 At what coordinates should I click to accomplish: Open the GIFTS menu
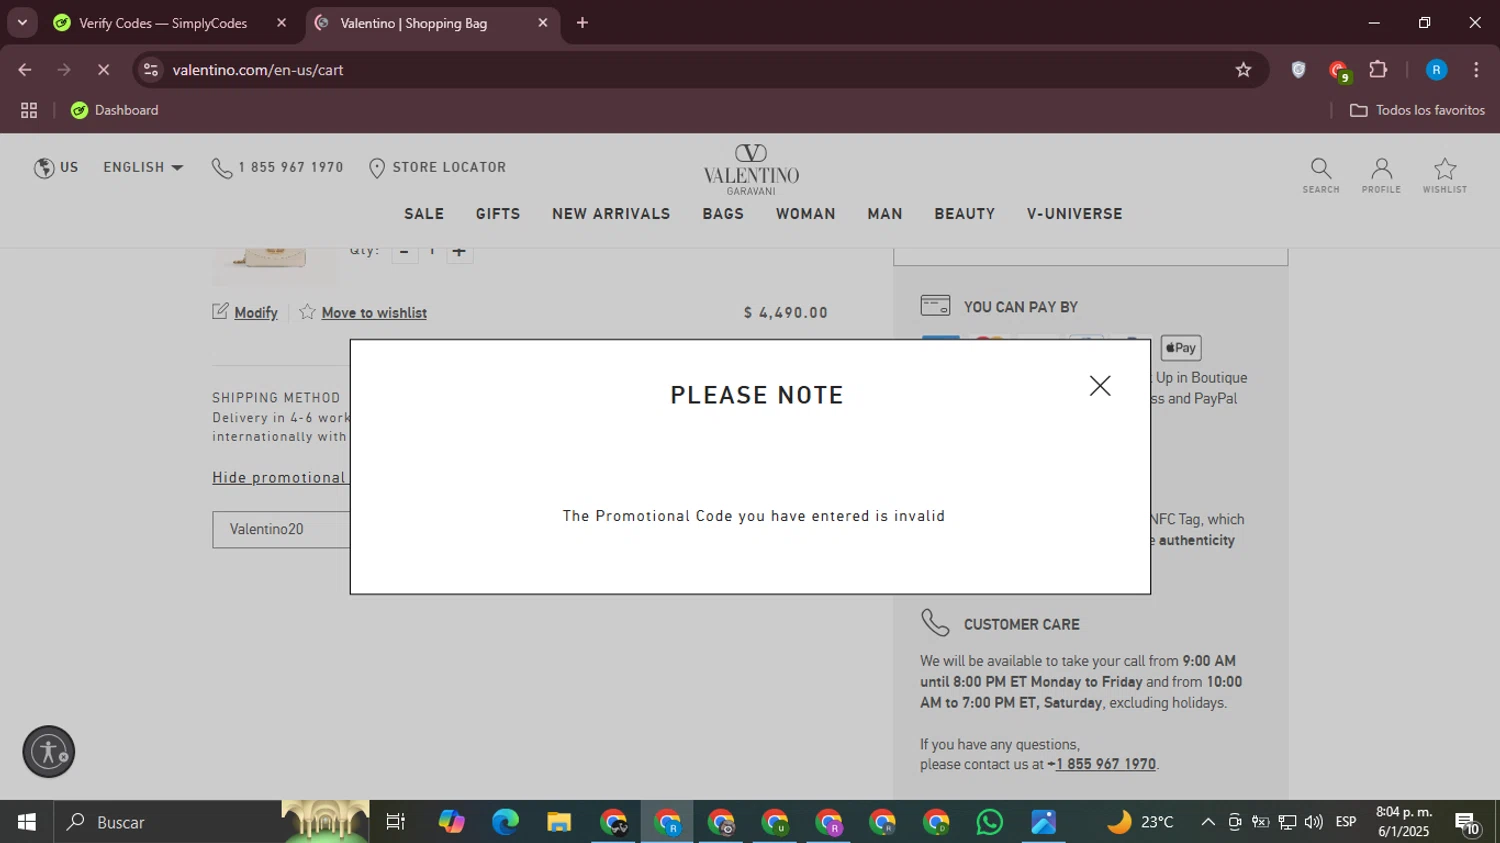tap(498, 214)
